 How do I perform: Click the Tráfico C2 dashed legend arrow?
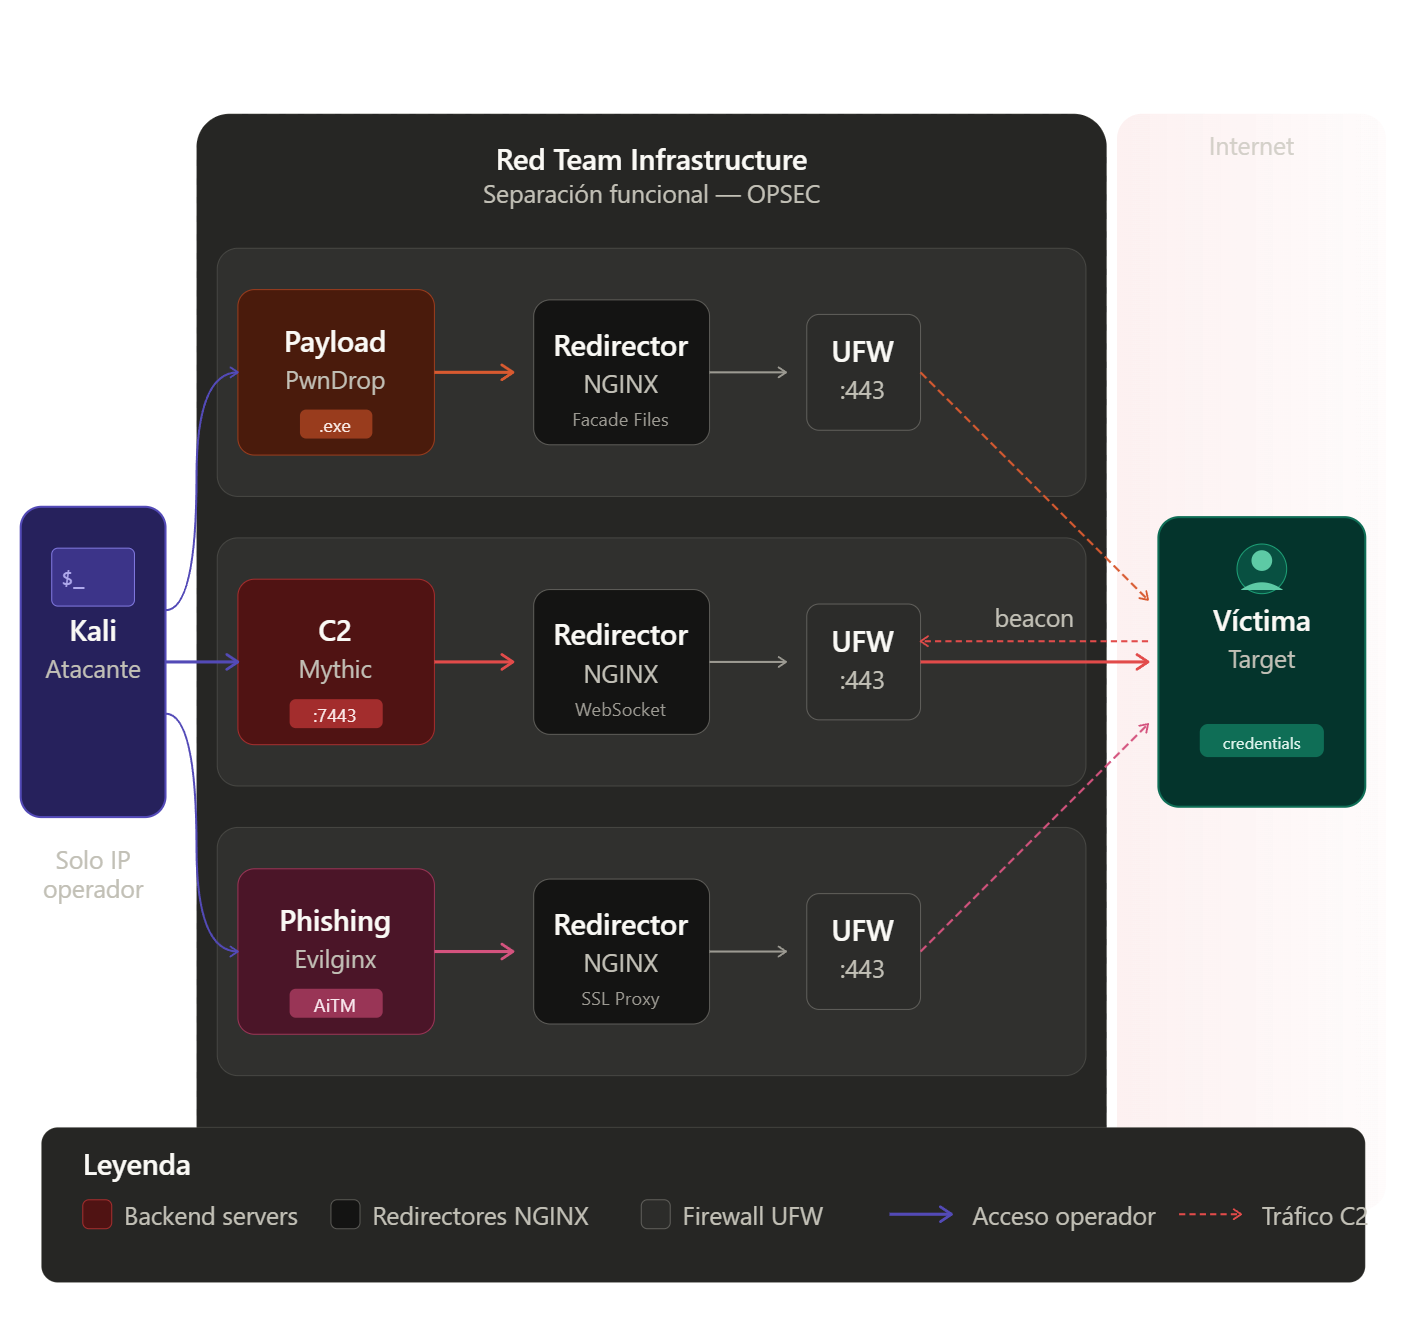(x=1210, y=1215)
